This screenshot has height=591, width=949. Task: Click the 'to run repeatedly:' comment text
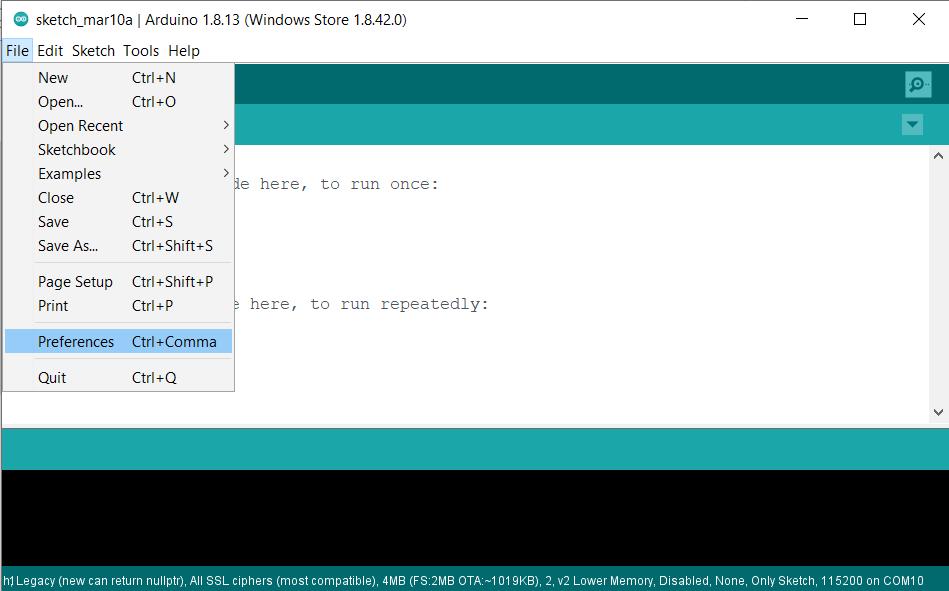[399, 304]
